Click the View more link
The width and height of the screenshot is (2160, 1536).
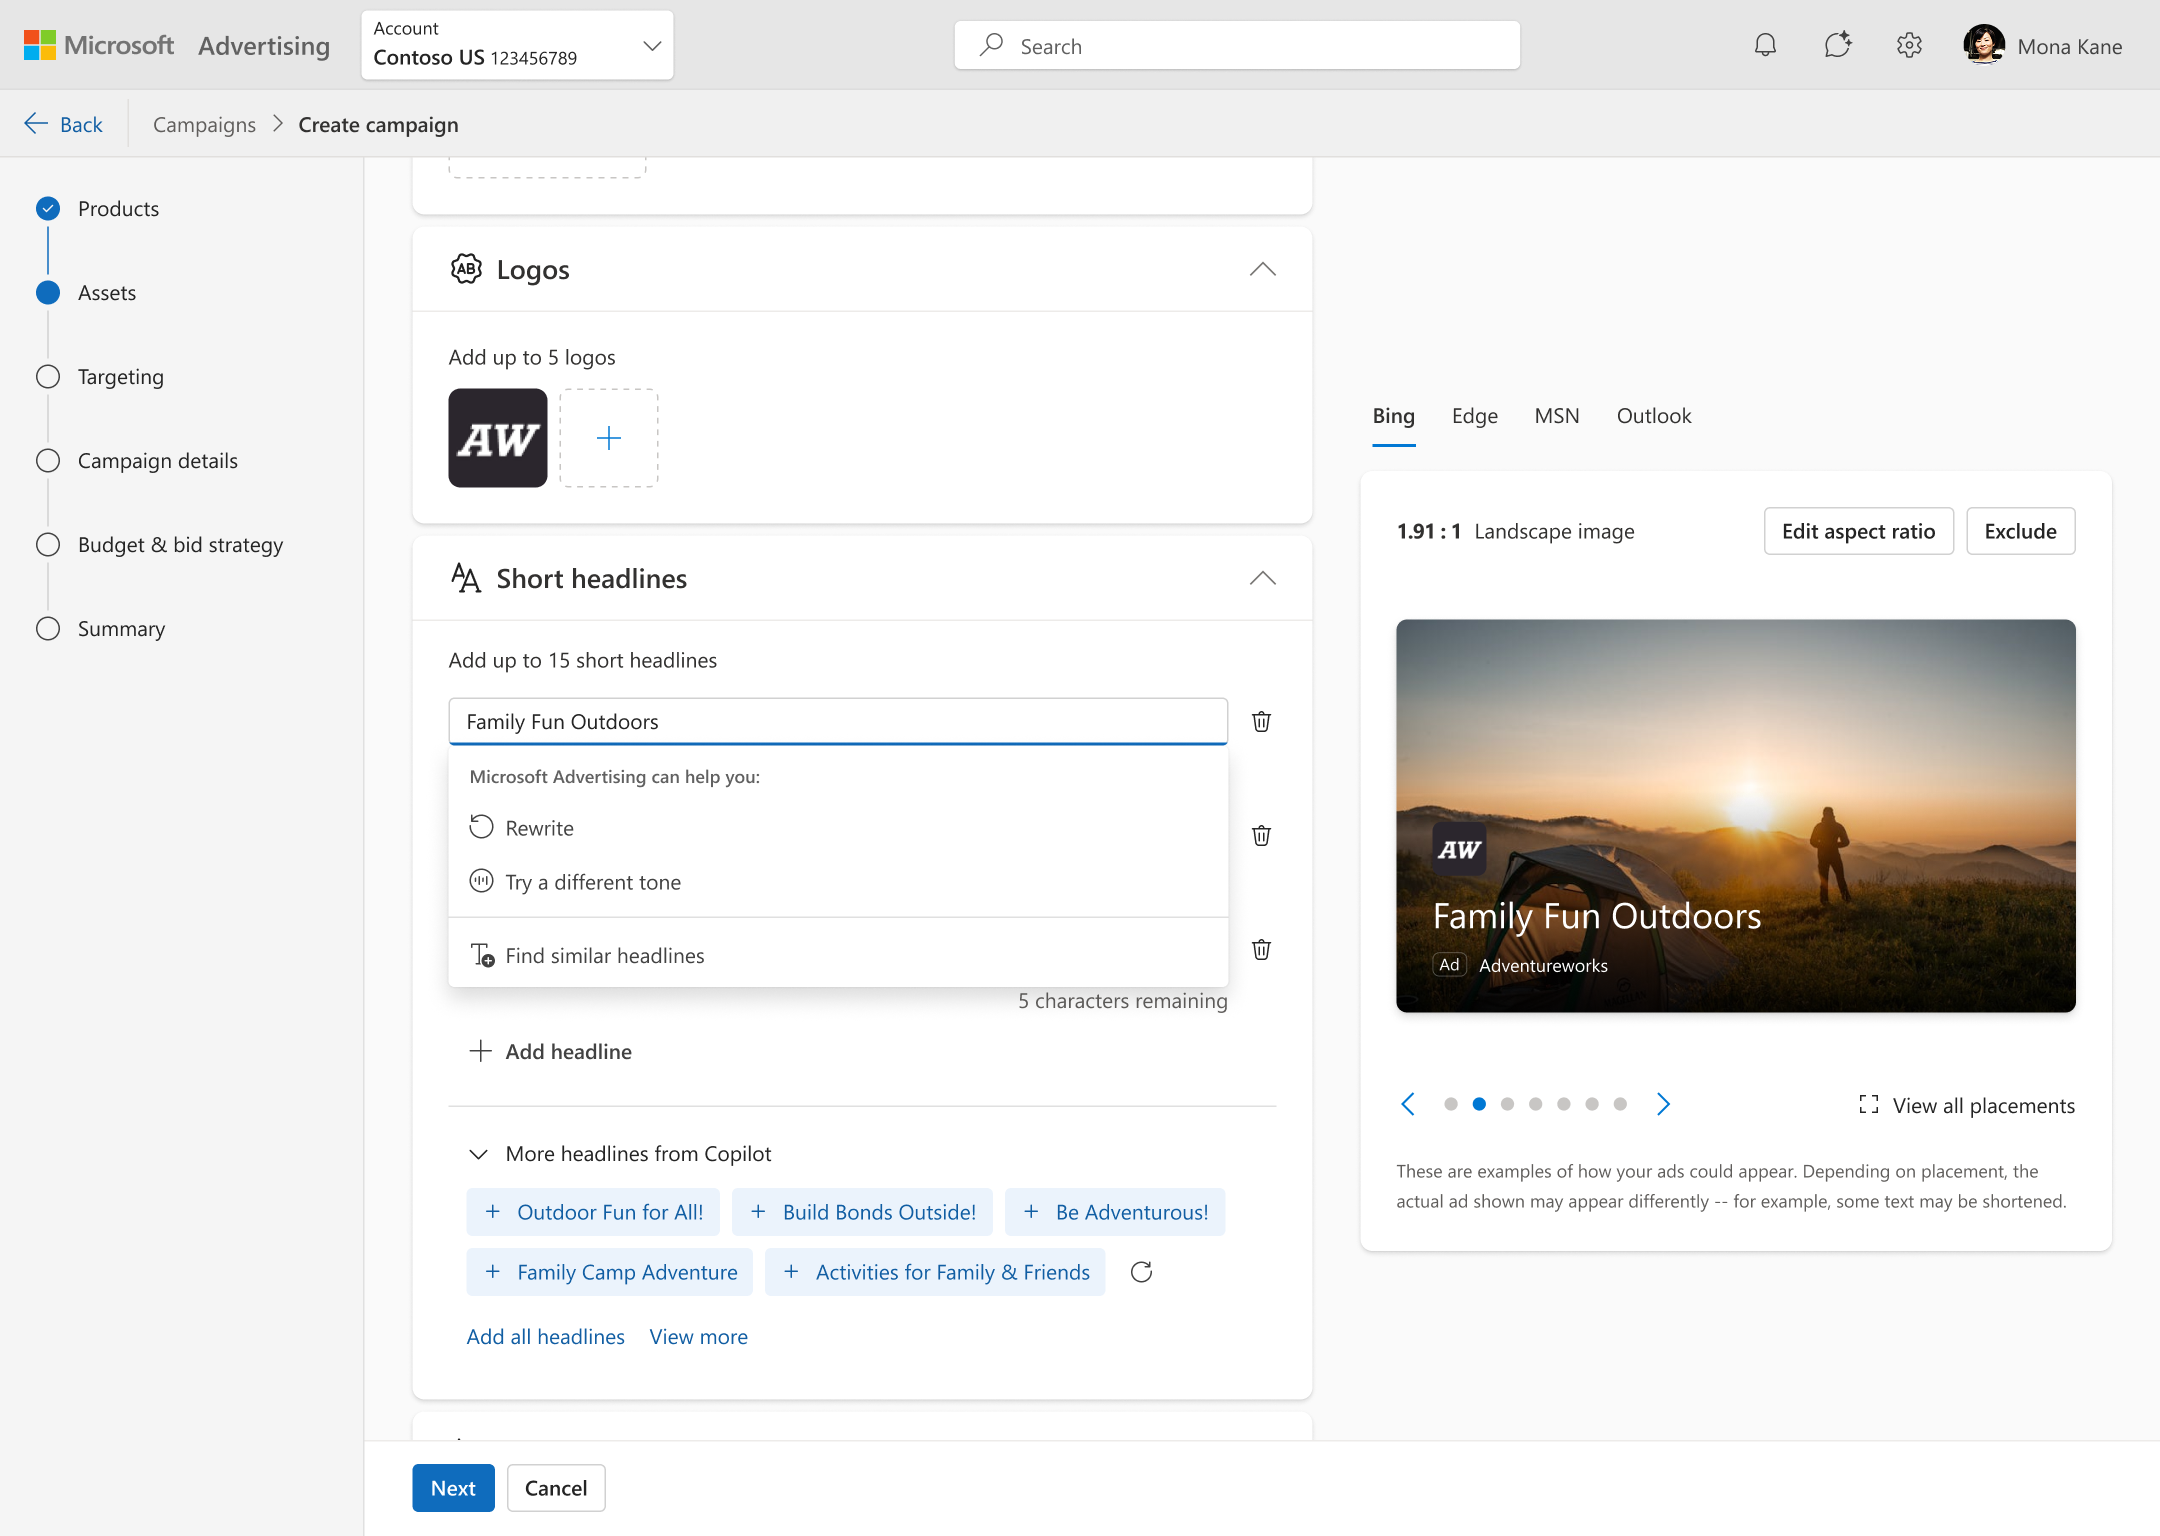698,1337
